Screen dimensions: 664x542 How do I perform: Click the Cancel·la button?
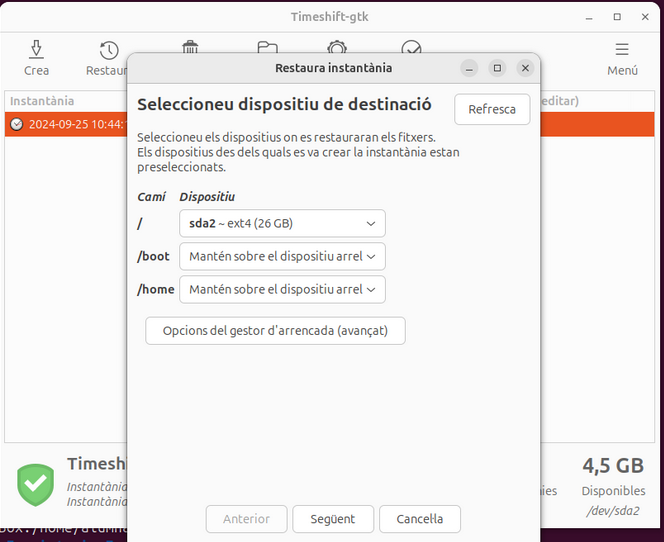tap(419, 519)
